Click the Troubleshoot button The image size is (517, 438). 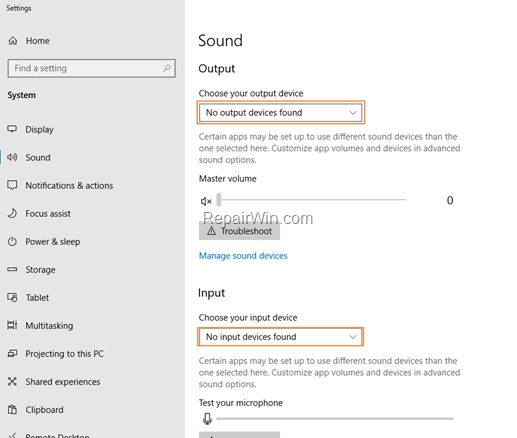click(239, 231)
